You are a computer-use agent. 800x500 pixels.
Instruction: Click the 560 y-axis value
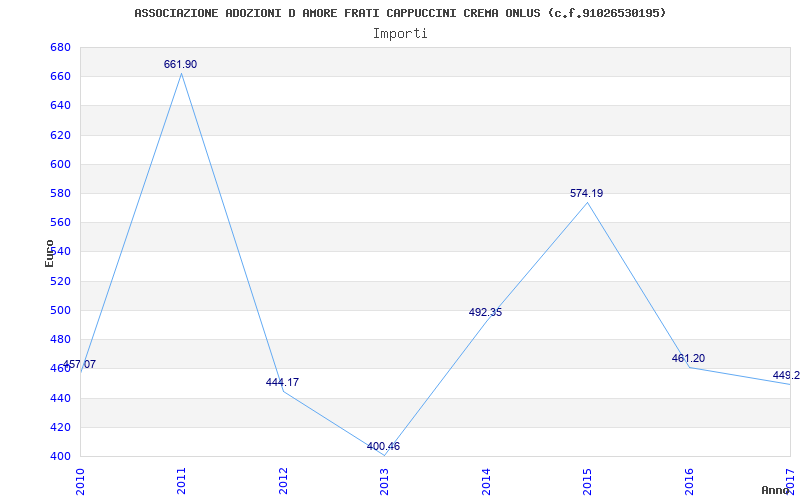(60, 222)
